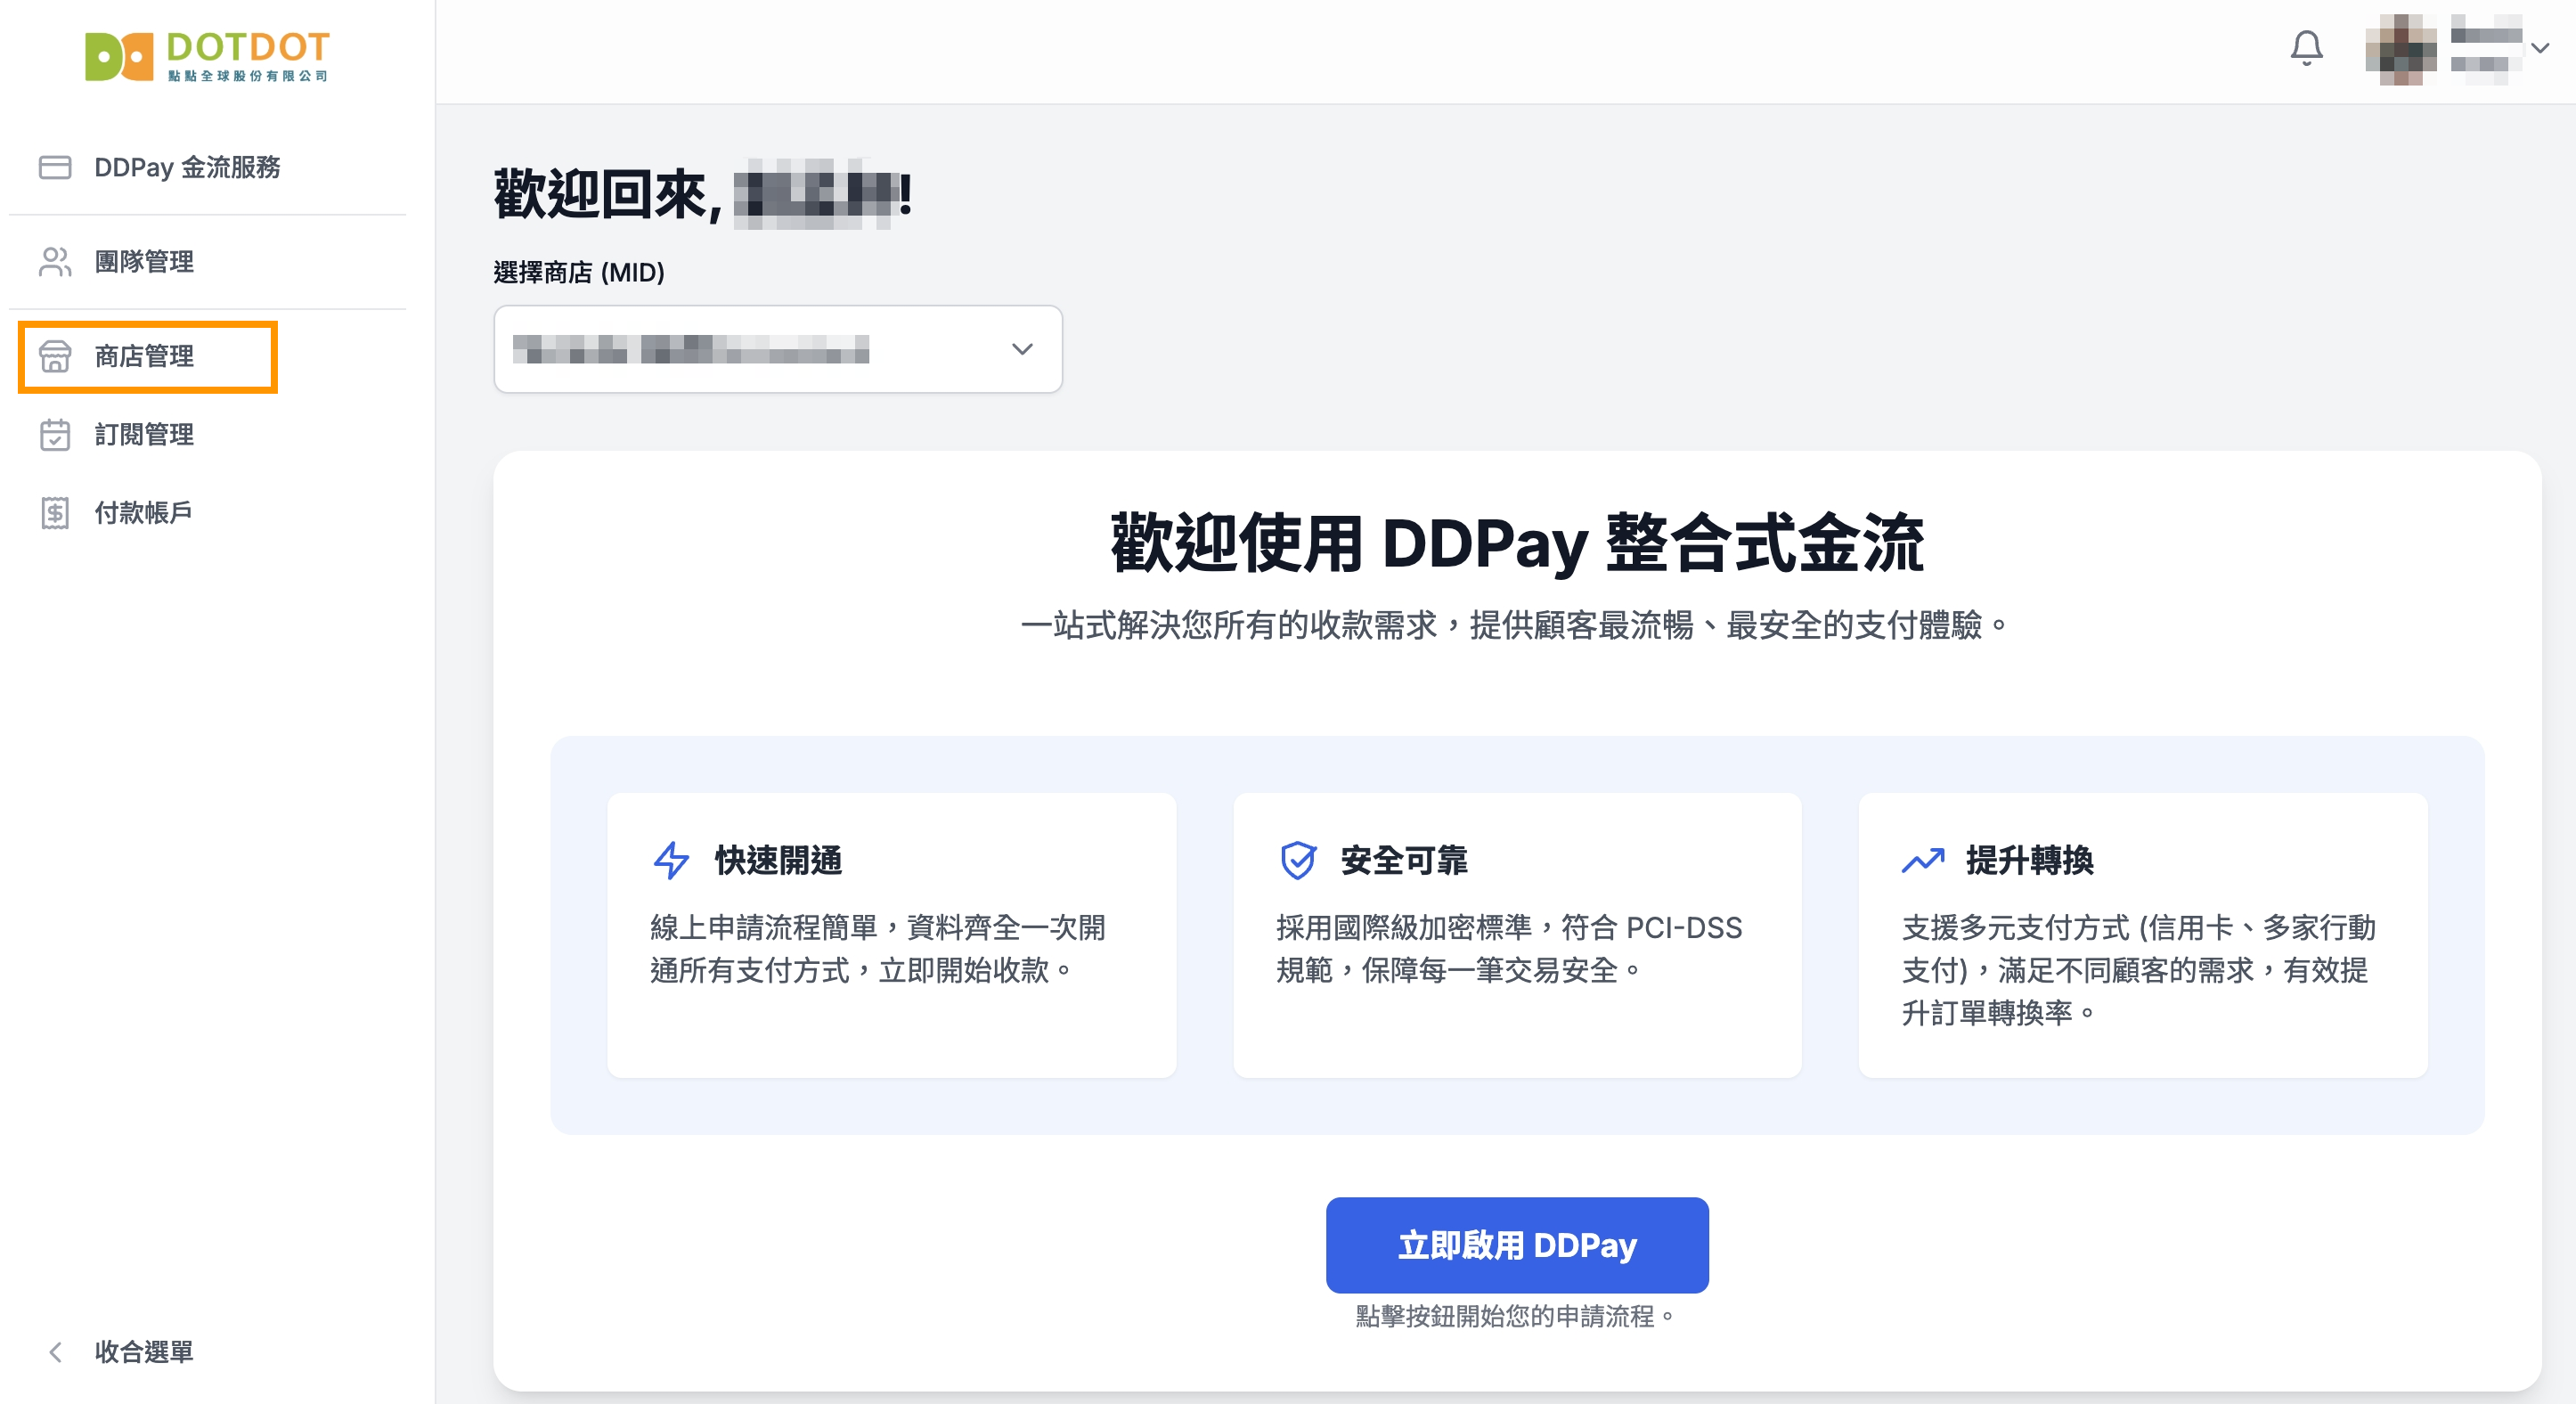The height and width of the screenshot is (1404, 2576).
Task: Click the 團隊管理 people icon
Action: pyautogui.click(x=55, y=262)
